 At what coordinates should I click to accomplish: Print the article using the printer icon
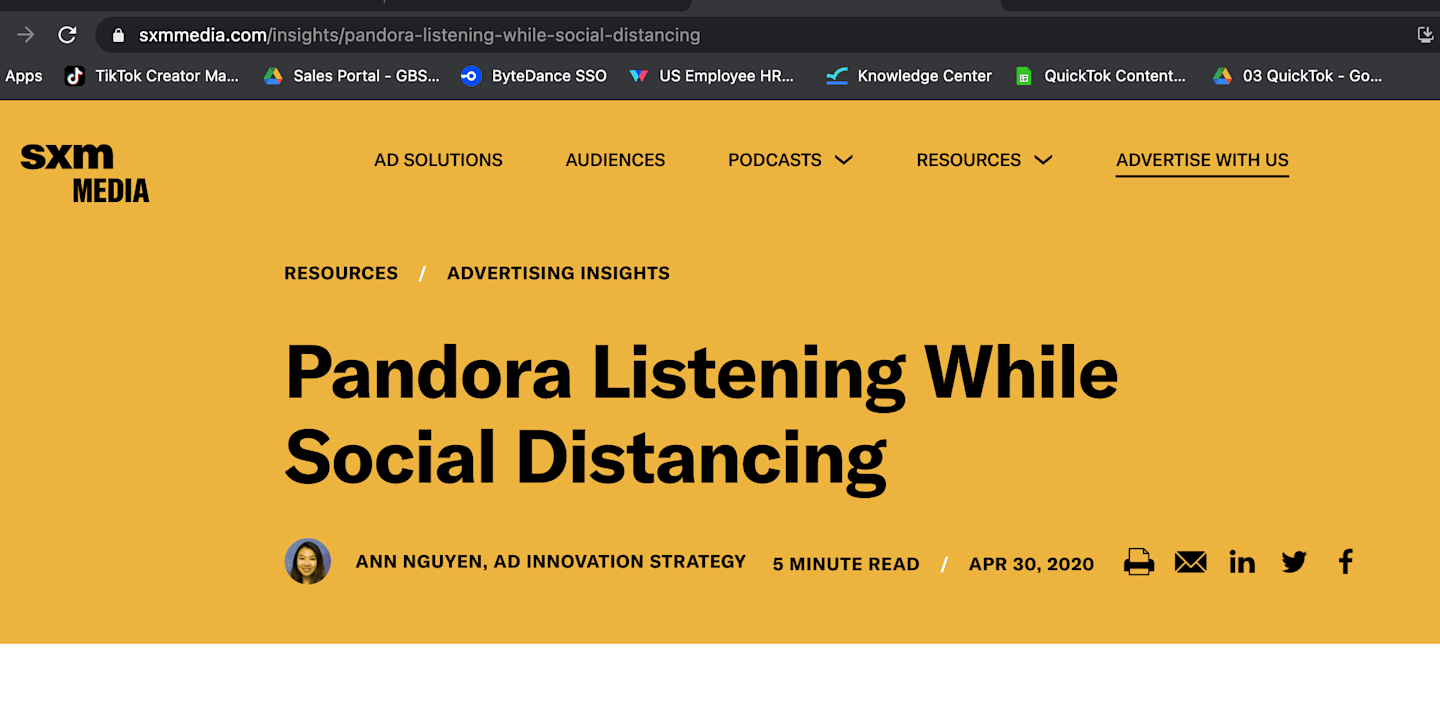pos(1139,562)
